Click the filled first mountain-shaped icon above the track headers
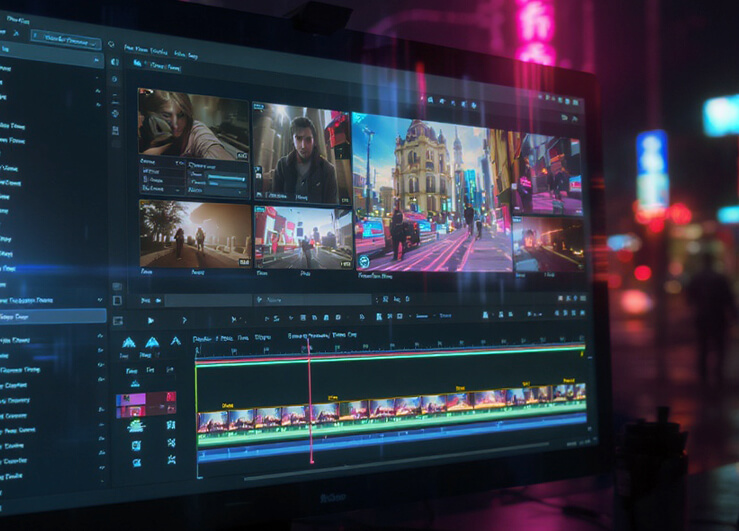The width and height of the screenshot is (739, 531). point(129,342)
